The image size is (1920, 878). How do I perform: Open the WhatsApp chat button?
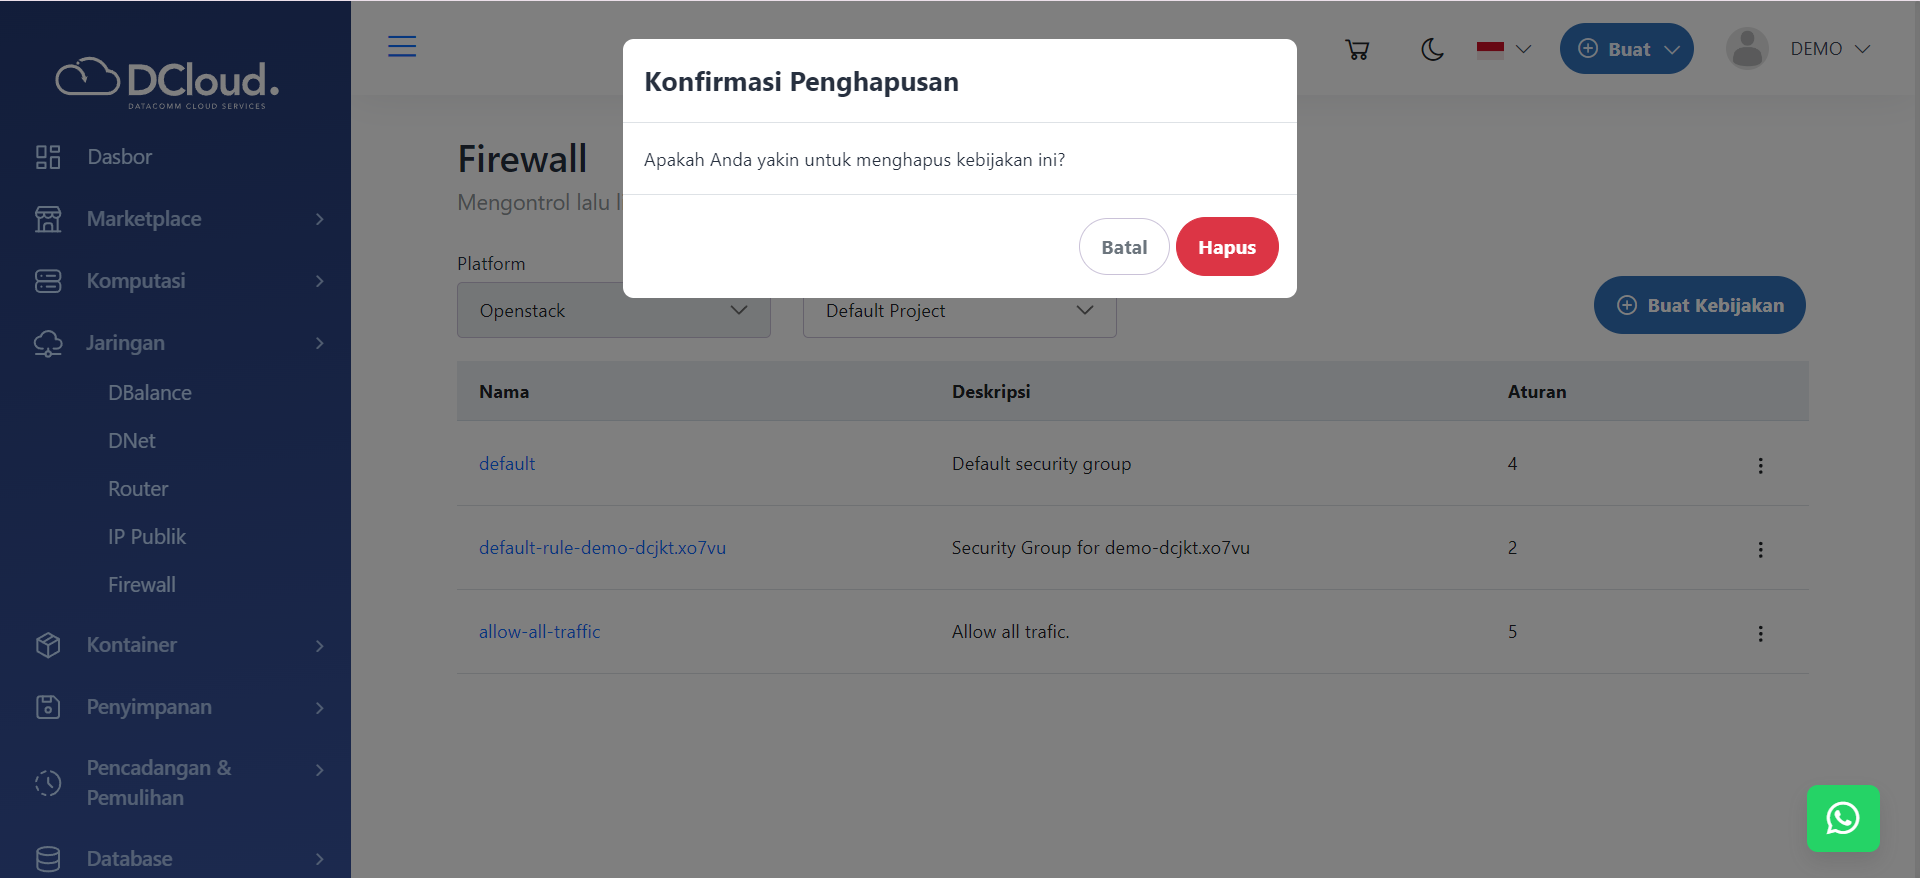coord(1842,818)
